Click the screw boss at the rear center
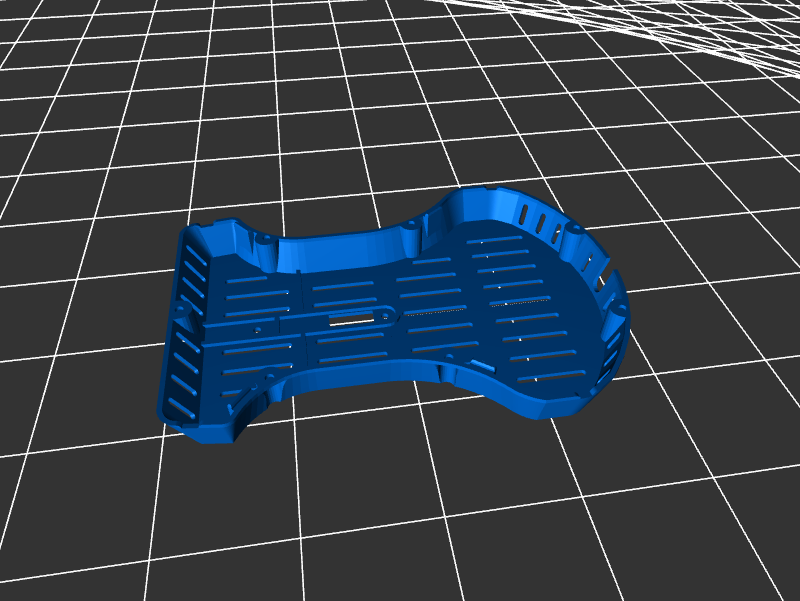 (x=412, y=227)
